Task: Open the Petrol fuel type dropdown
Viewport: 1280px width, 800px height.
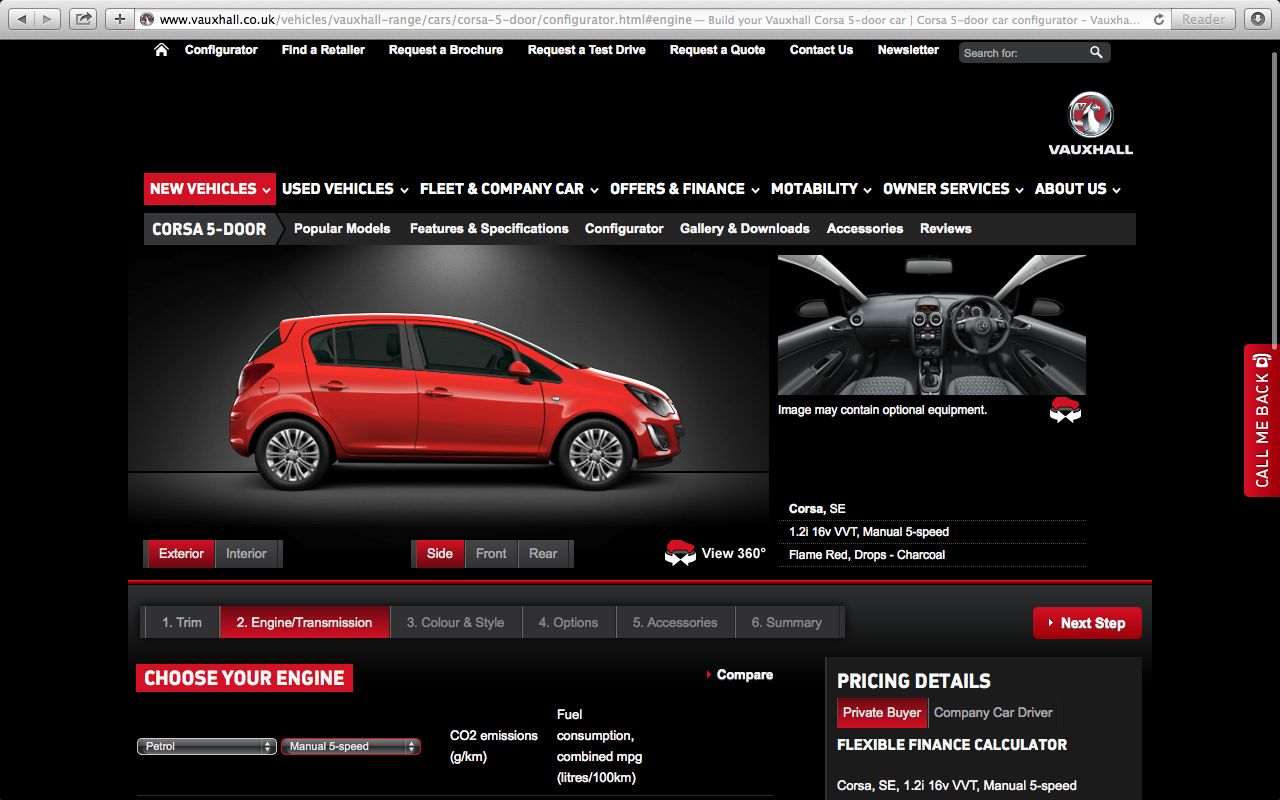Action: click(206, 746)
